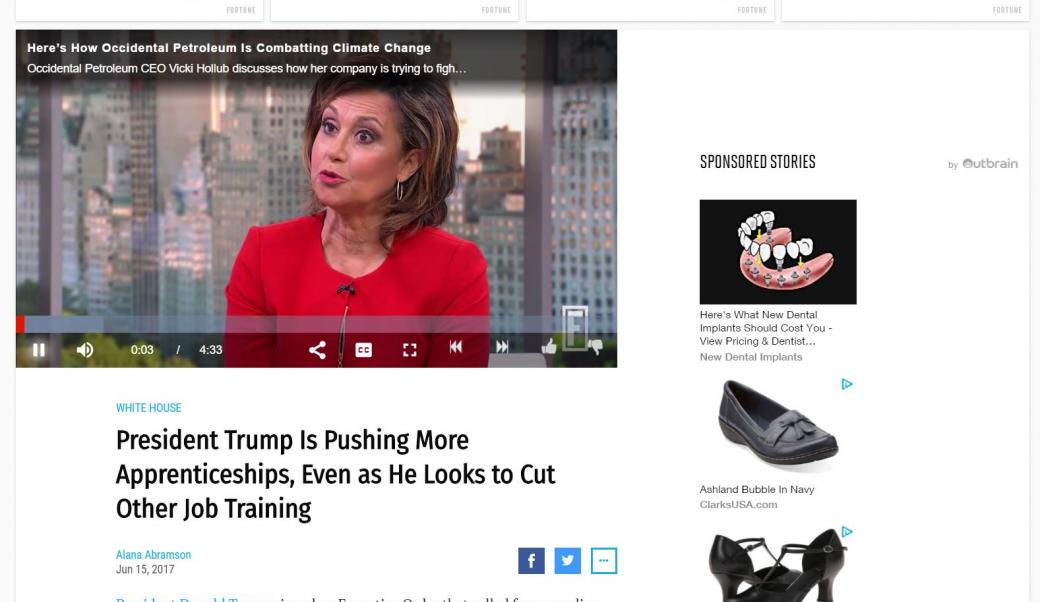Visit the Outbrain logo link
Screen dimensions: 1040x602
[x=990, y=163]
